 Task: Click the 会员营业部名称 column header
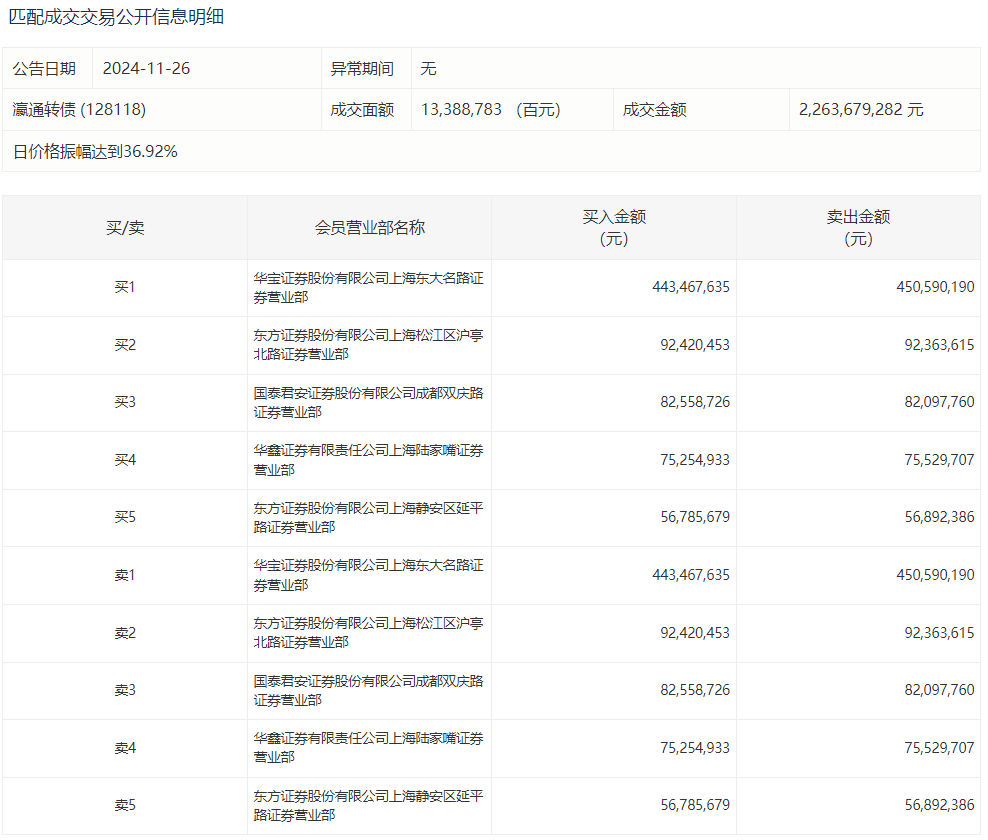pyautogui.click(x=369, y=228)
